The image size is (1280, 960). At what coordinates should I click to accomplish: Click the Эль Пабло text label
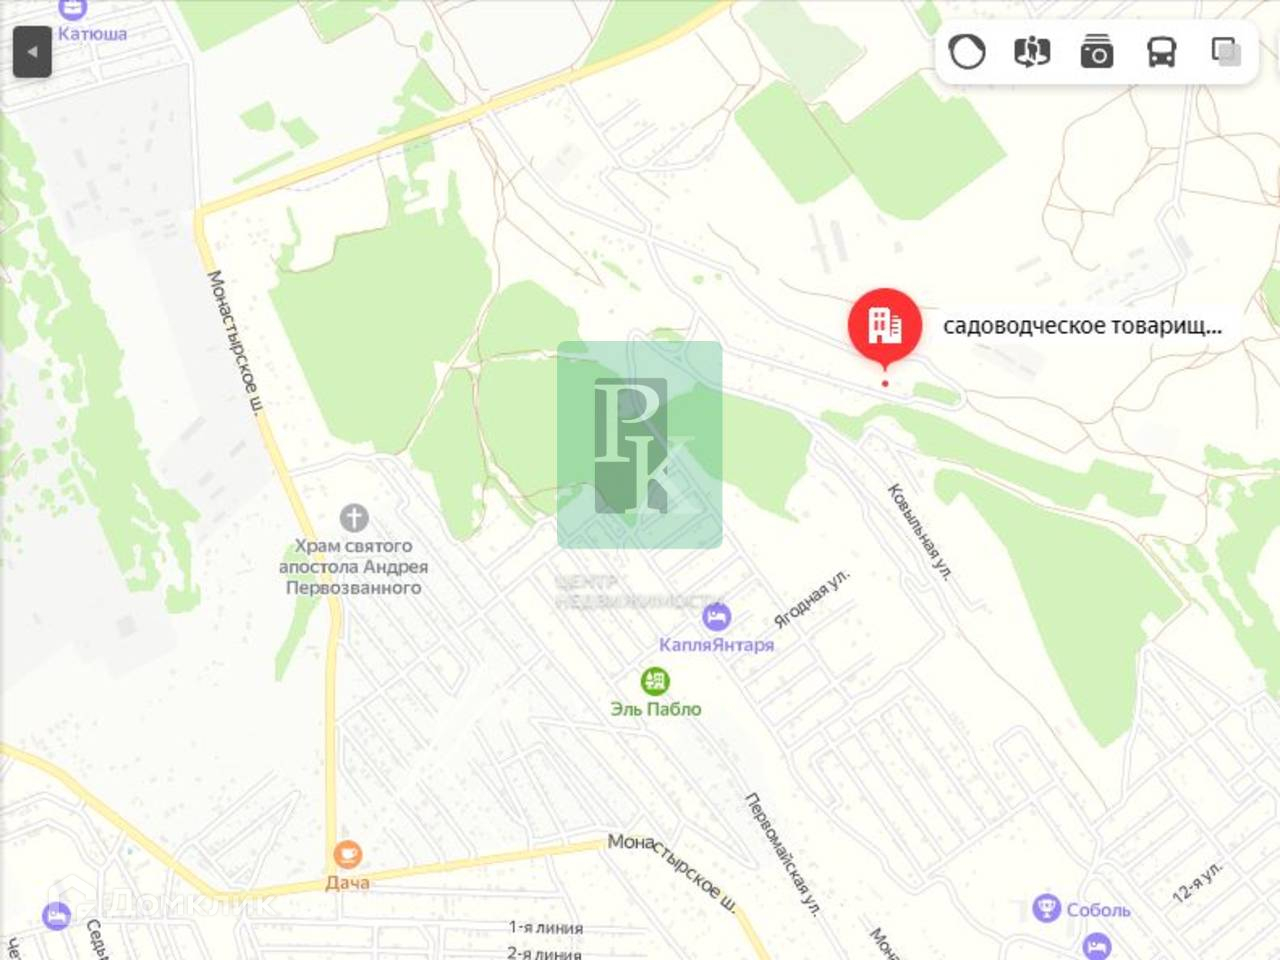point(656,709)
